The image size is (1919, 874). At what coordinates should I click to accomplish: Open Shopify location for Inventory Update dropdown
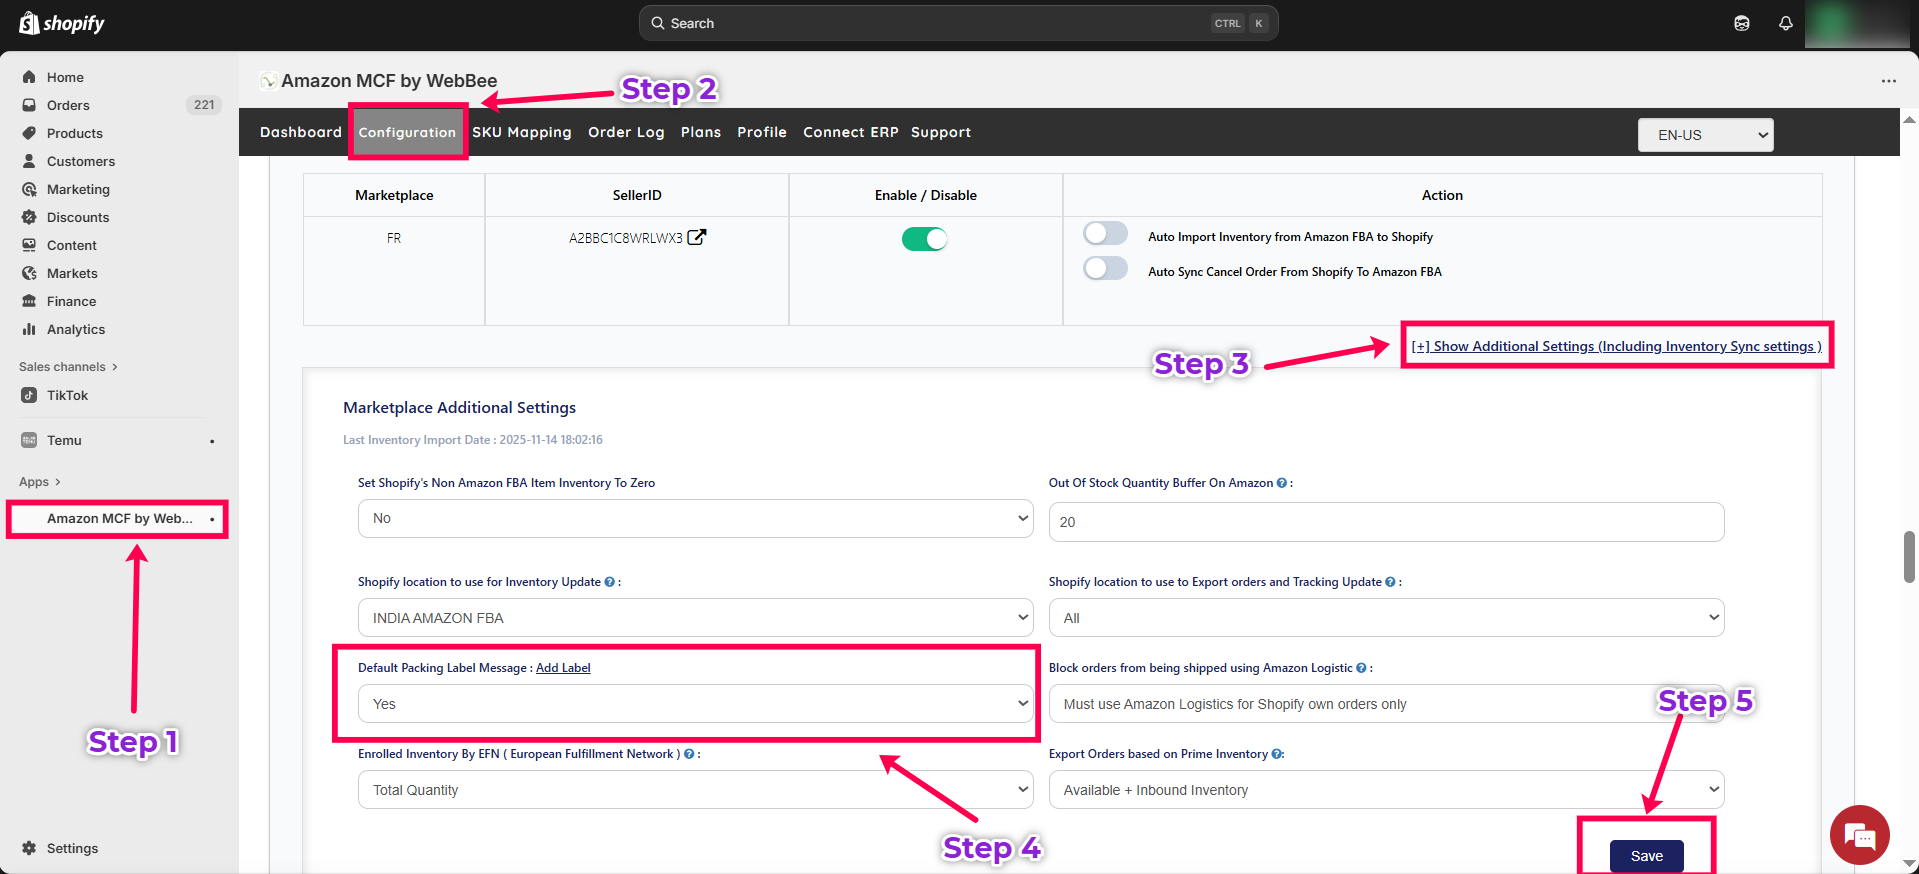[x=695, y=618]
